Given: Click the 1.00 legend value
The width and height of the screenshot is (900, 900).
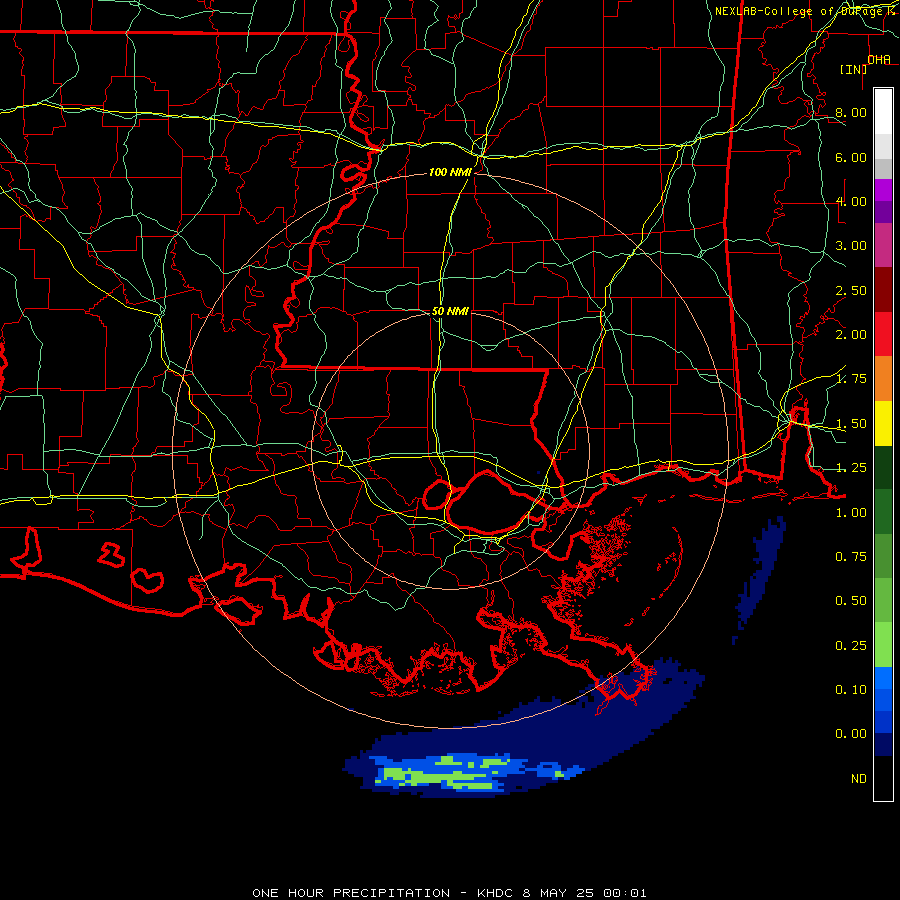Looking at the screenshot, I should click(851, 513).
